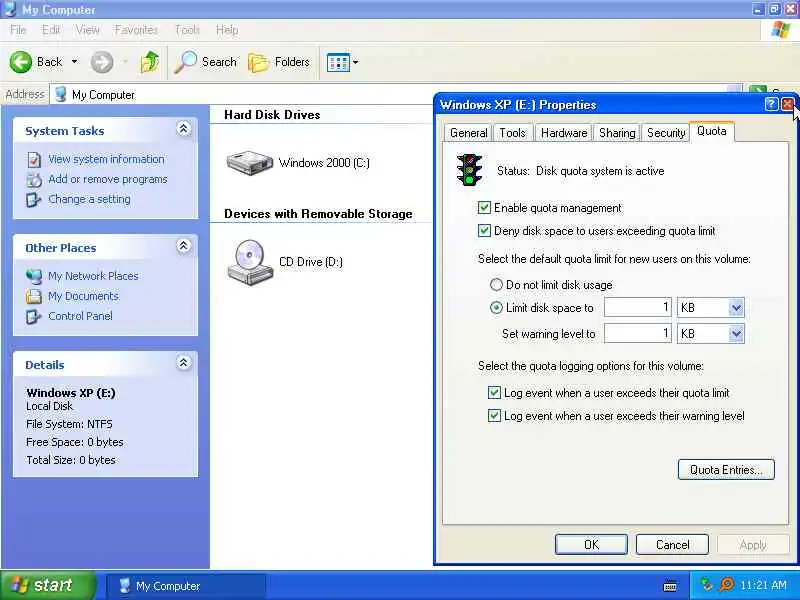
Task: Click the Control Panel icon in Other Places
Action: [x=34, y=316]
